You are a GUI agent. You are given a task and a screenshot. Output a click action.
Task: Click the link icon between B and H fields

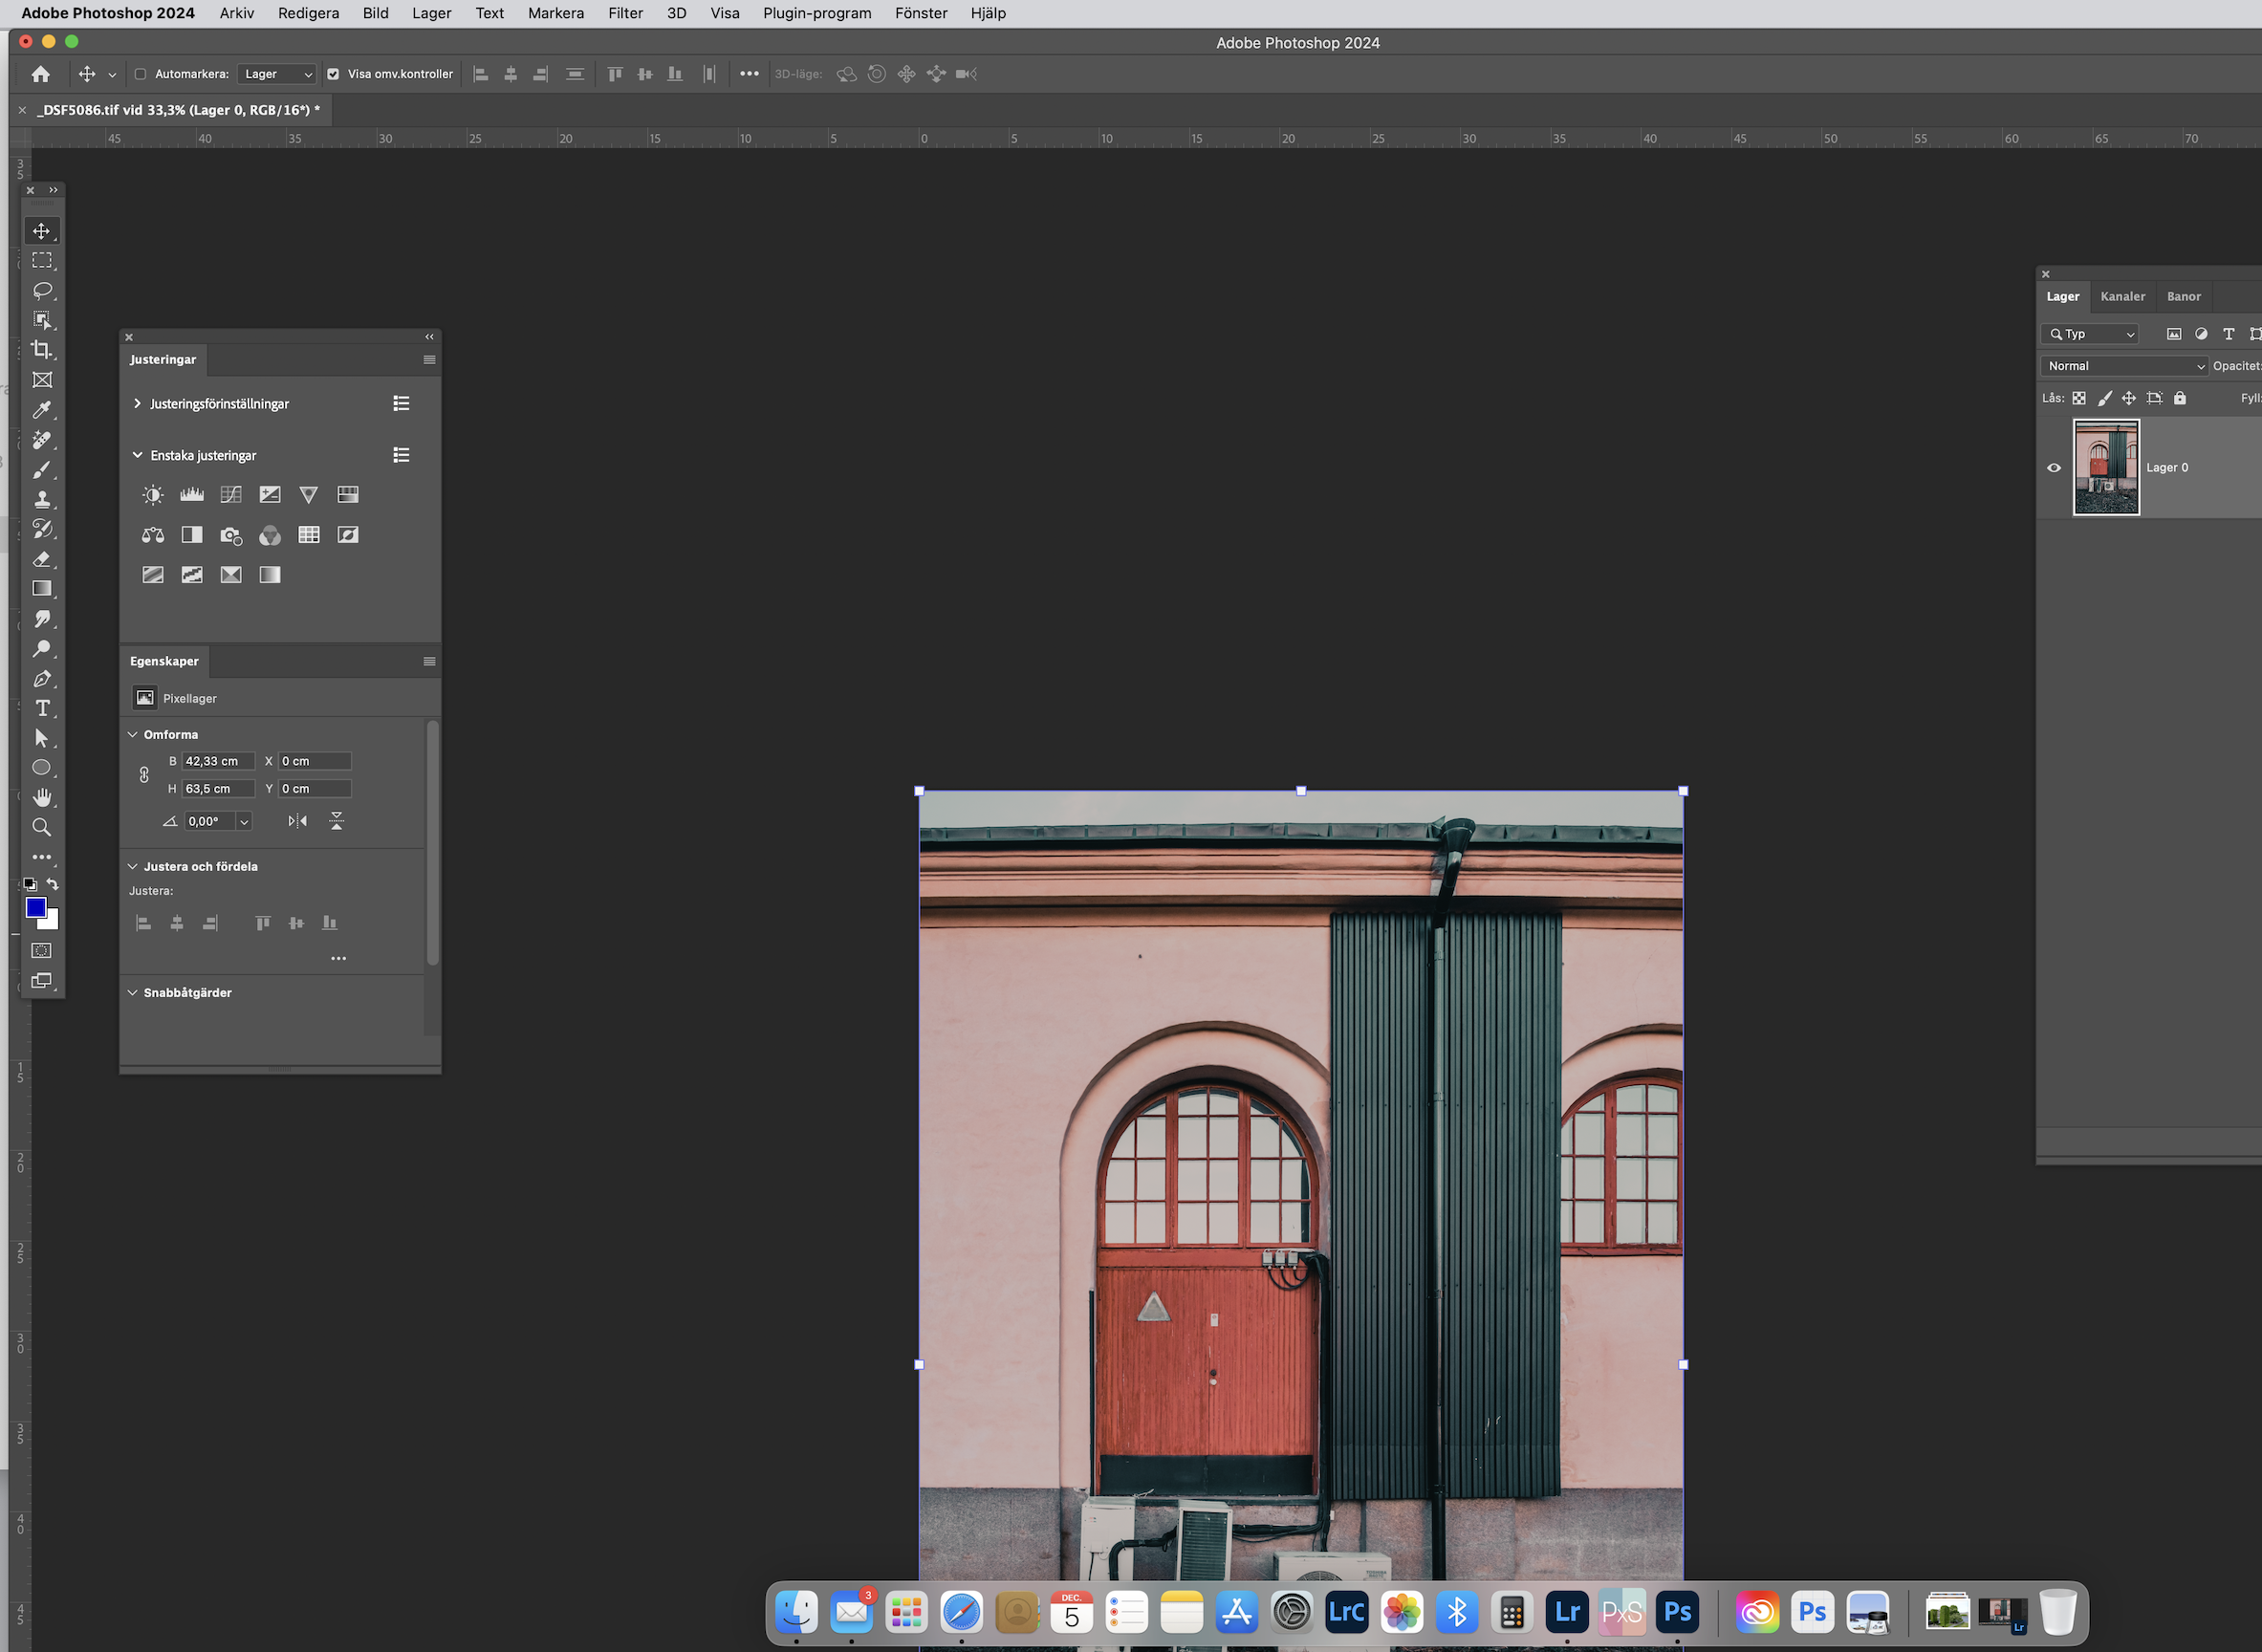[143, 774]
